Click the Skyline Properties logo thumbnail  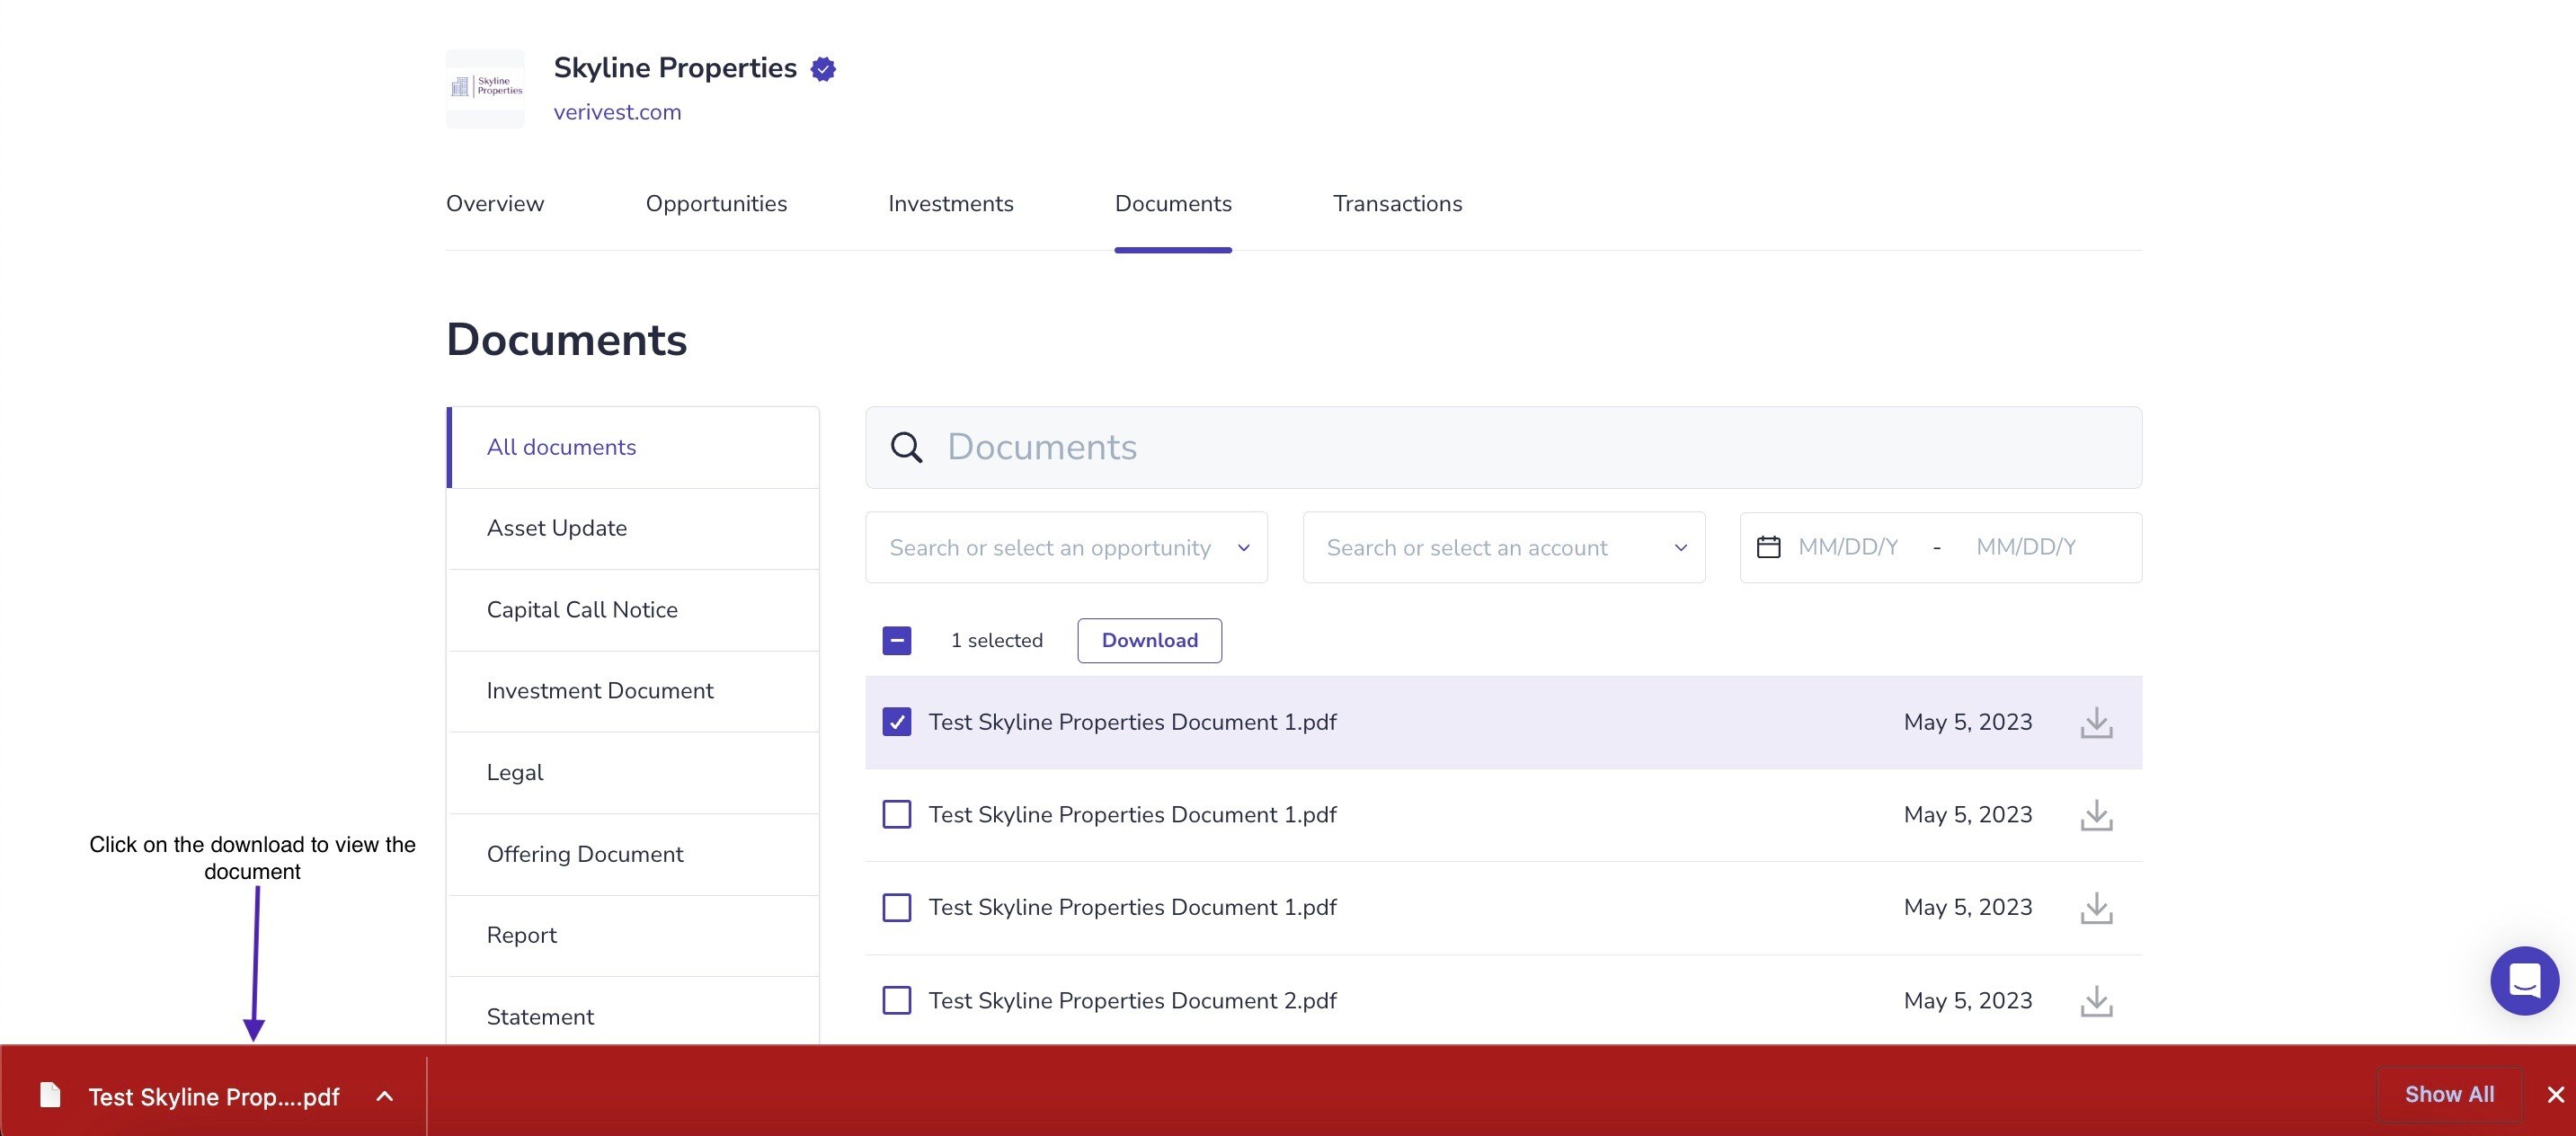485,88
